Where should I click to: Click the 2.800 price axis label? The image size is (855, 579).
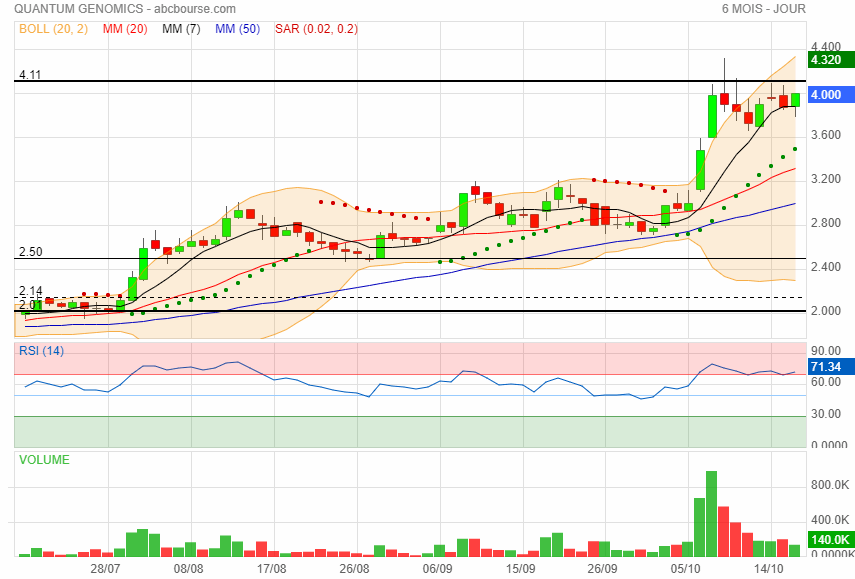coord(826,222)
